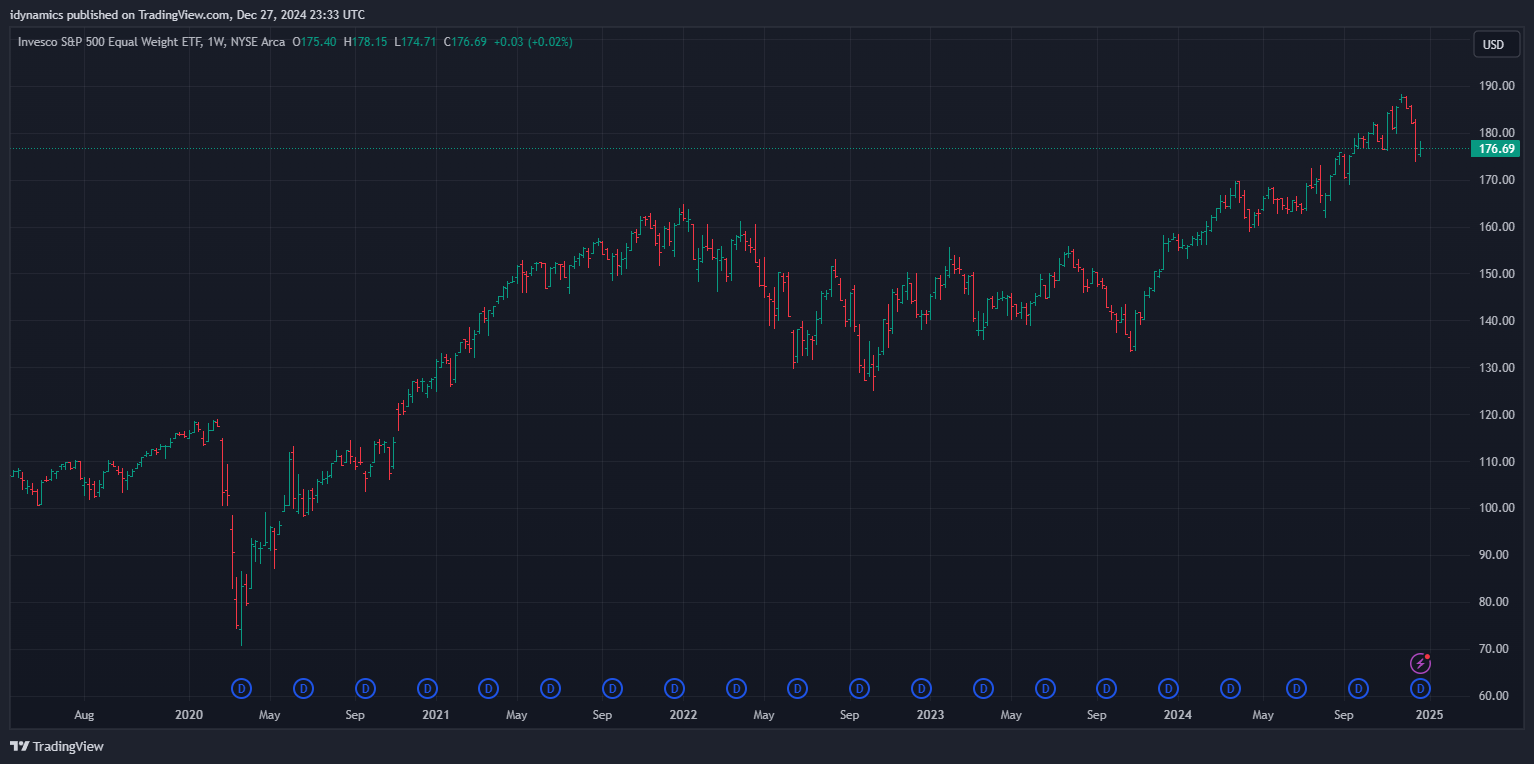
Task: Open dividend marker directly above 2021 label
Action: click(x=427, y=688)
